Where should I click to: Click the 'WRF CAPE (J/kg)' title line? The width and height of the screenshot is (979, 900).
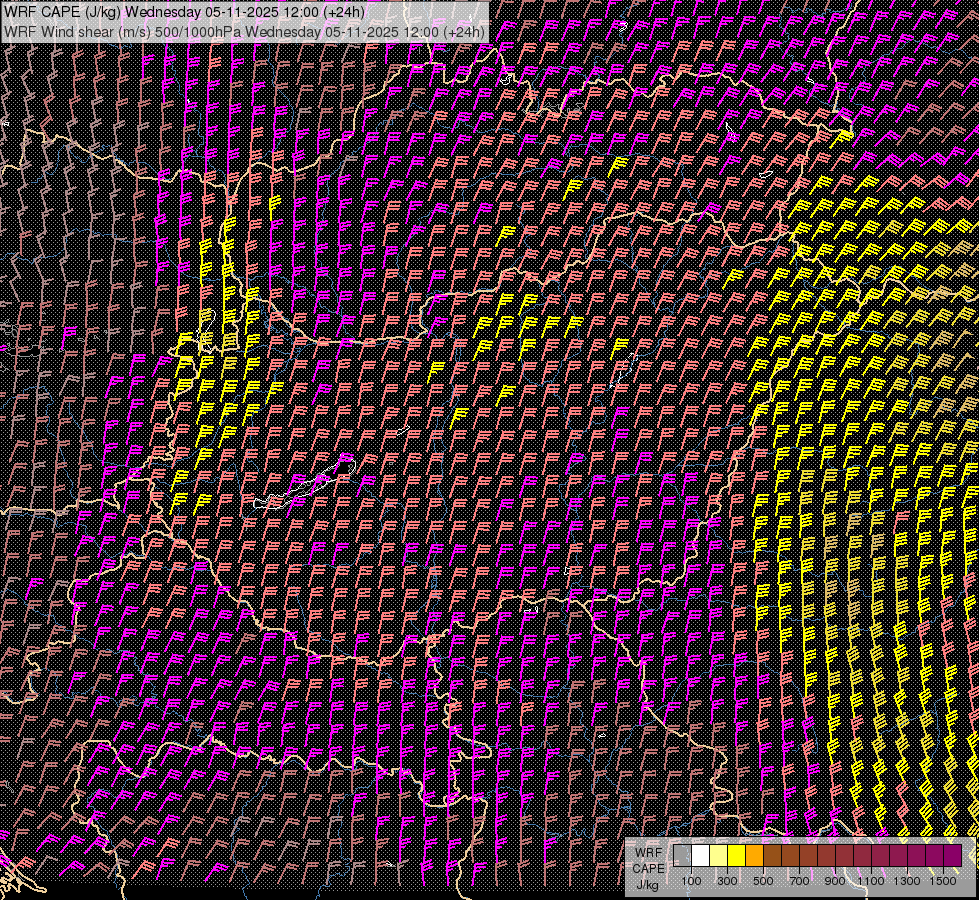pyautogui.click(x=185, y=12)
